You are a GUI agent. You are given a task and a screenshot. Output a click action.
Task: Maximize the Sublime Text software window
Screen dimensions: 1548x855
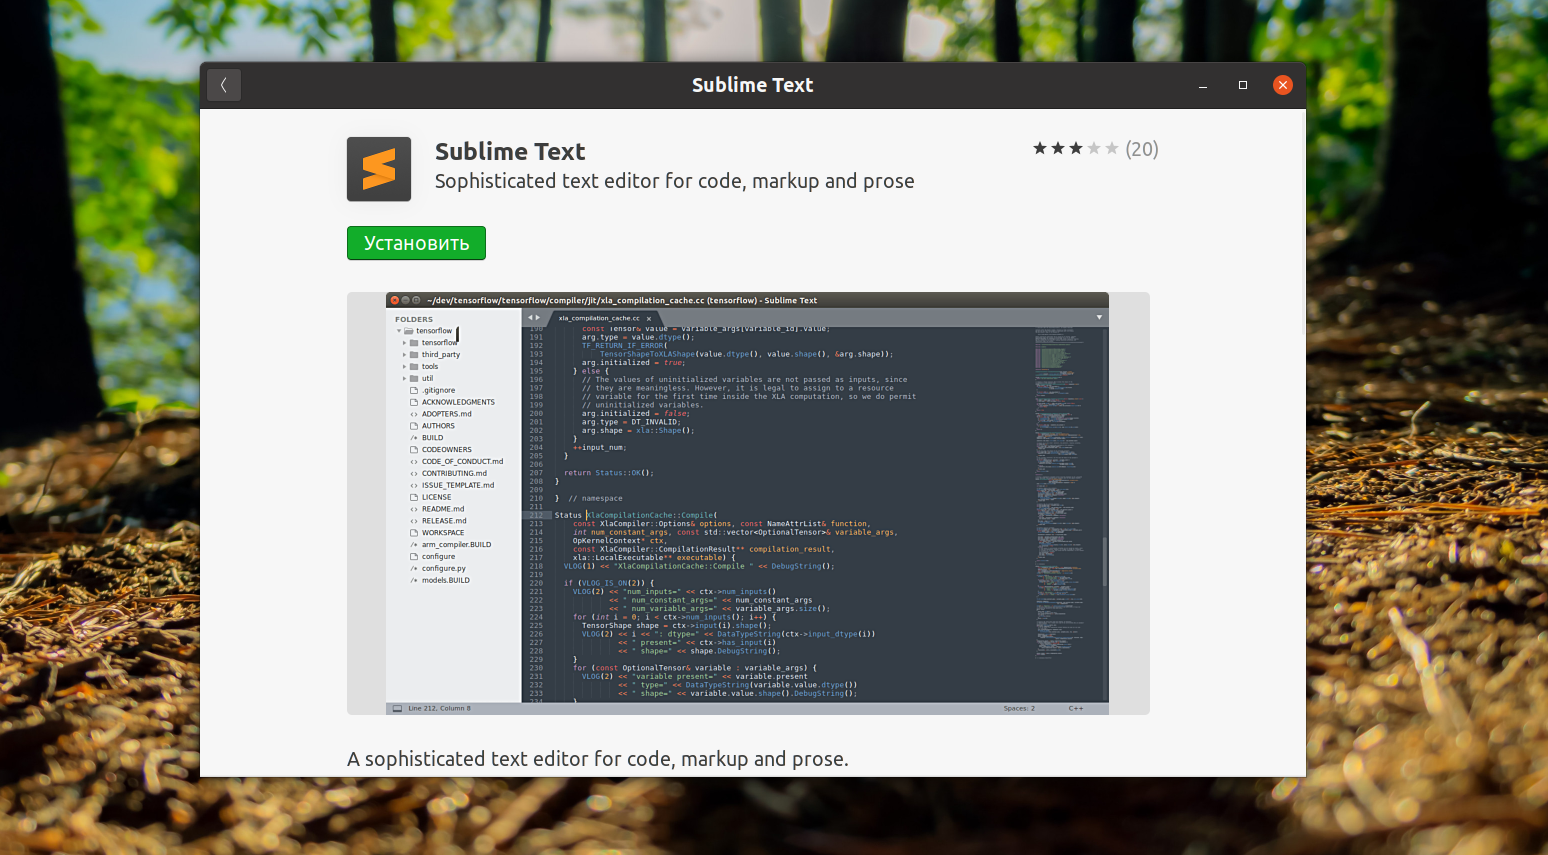pos(1243,85)
